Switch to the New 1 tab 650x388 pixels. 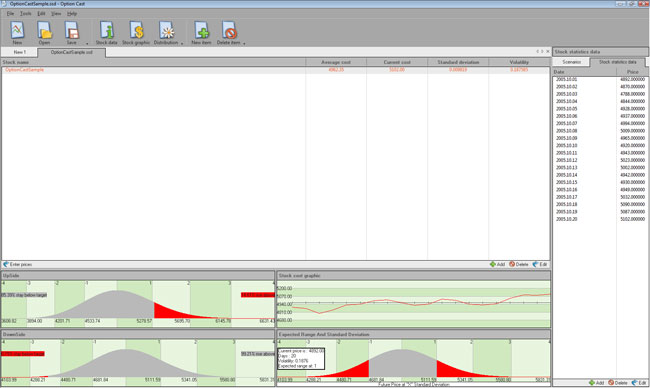(19, 52)
